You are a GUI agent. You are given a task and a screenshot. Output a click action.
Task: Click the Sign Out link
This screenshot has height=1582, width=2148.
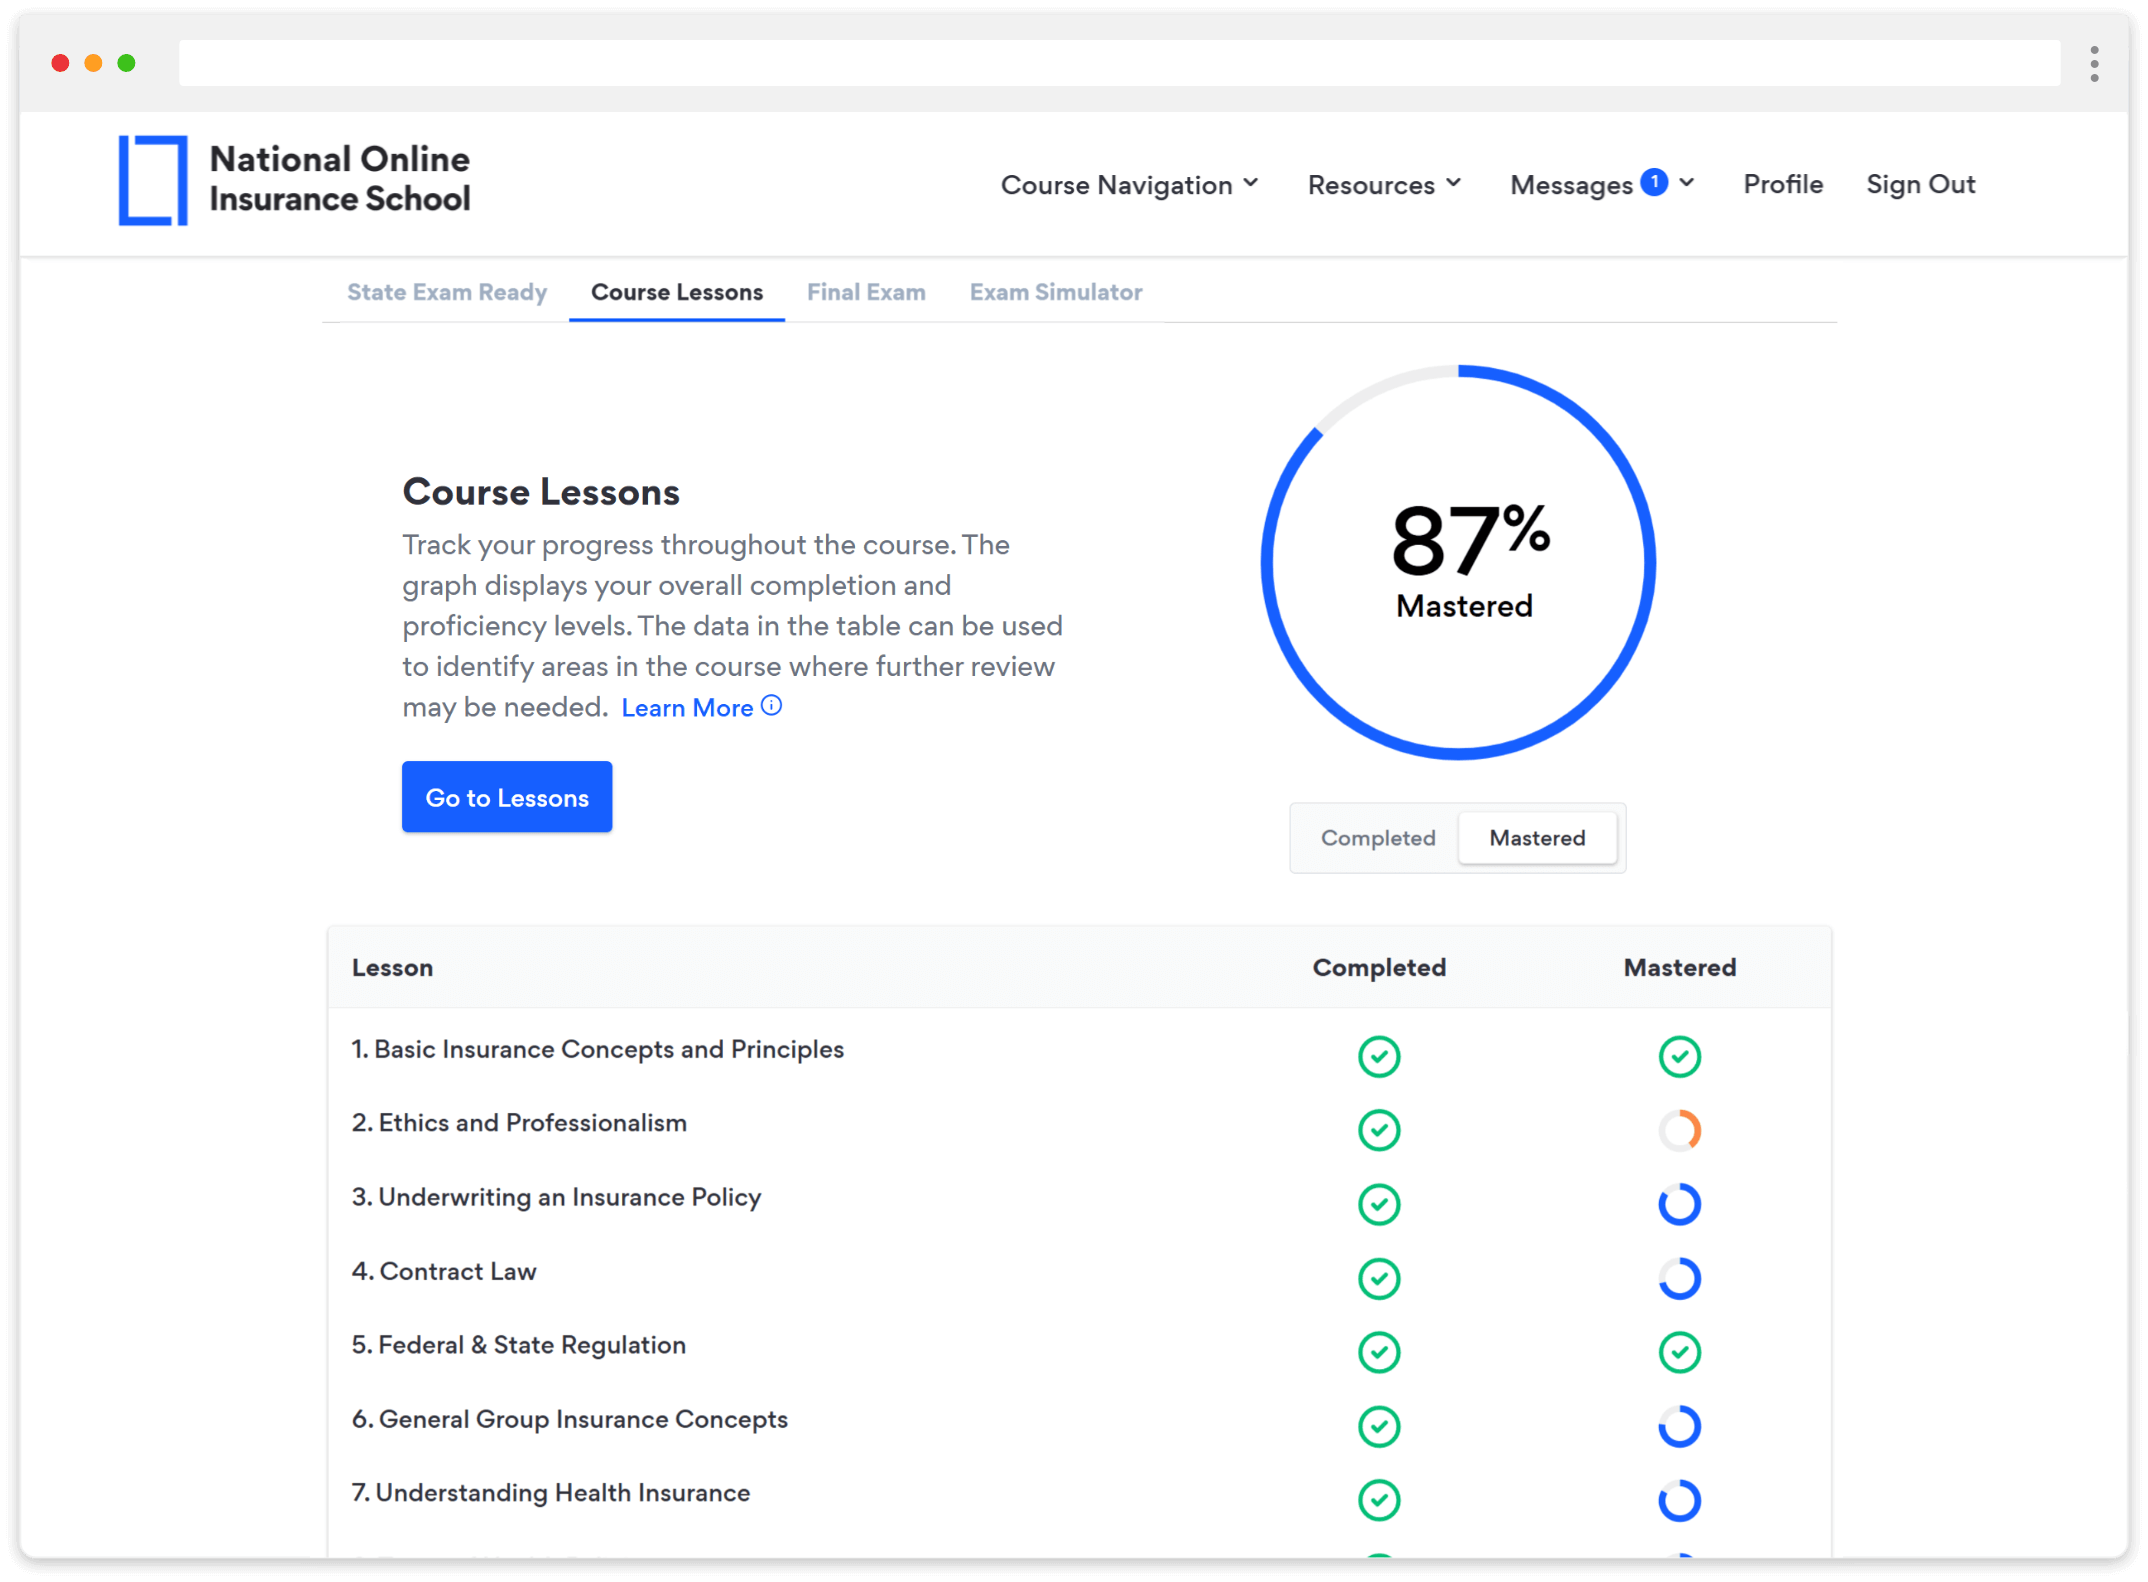pyautogui.click(x=1920, y=185)
